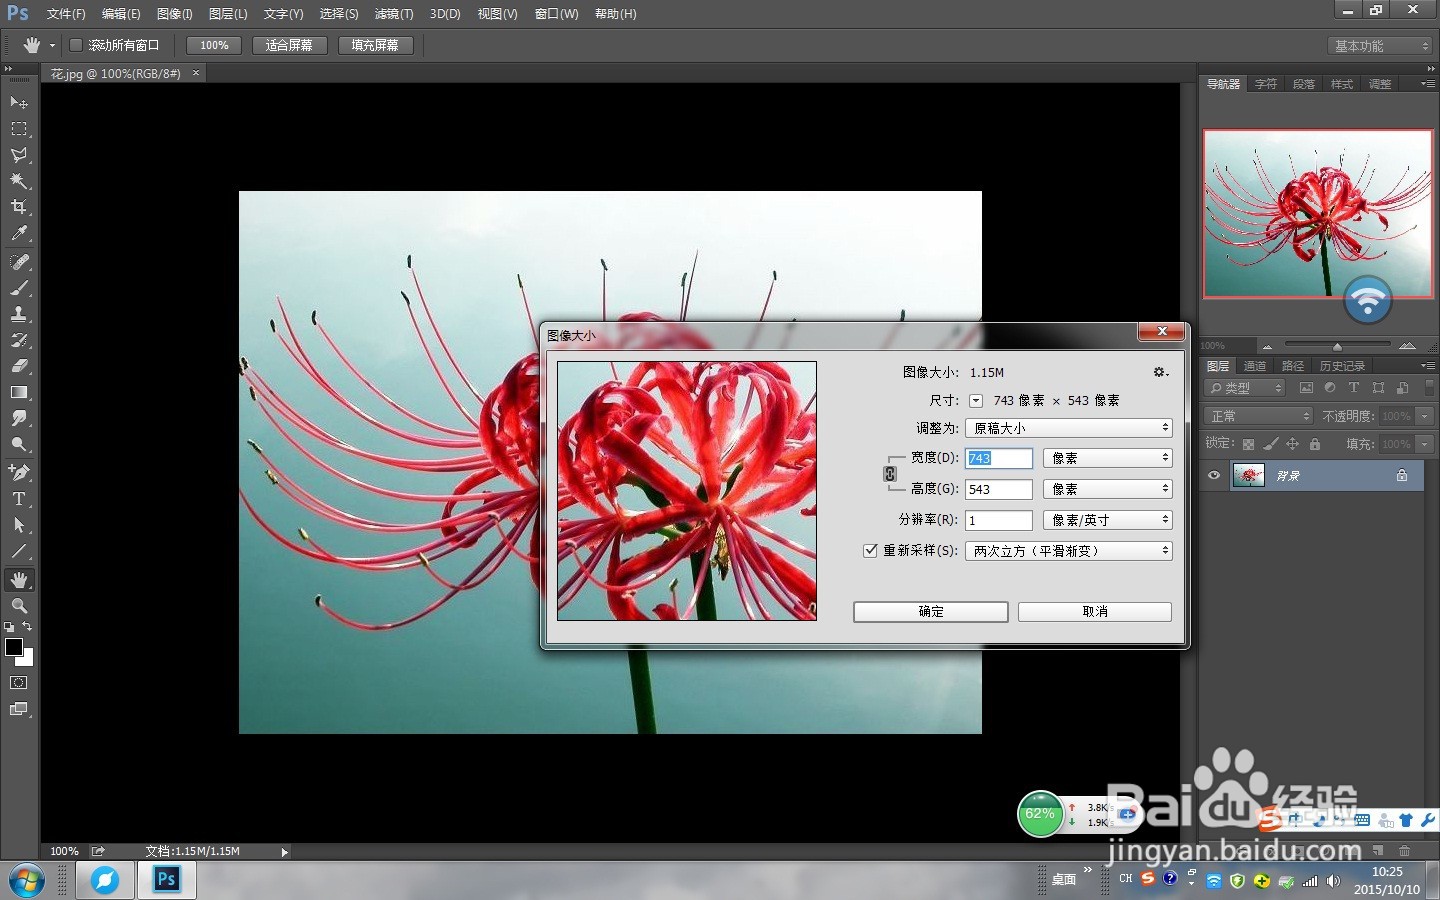Select the Horizontal Type tool
This screenshot has height=900, width=1440.
(x=19, y=498)
